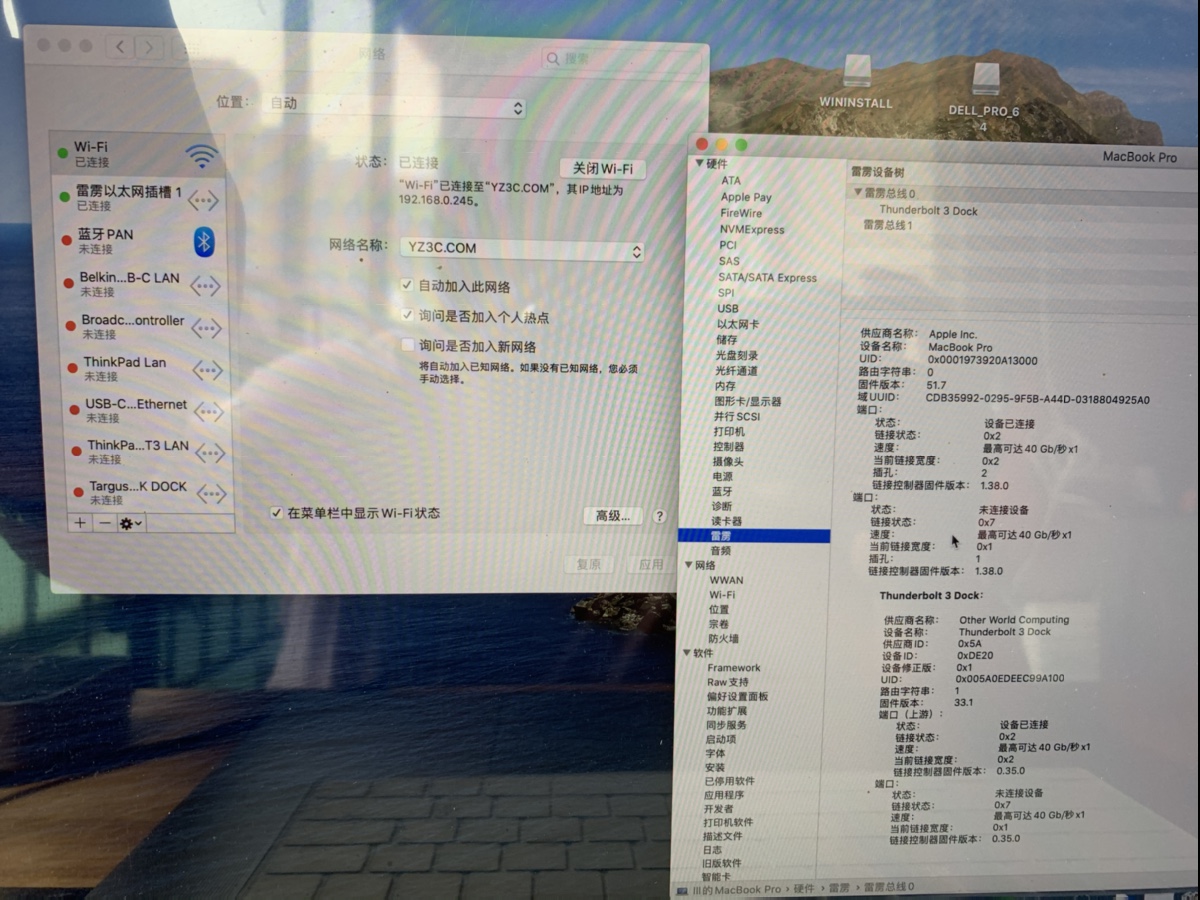Select 防火墙 in System Information sidebar
The width and height of the screenshot is (1200, 900).
[723, 639]
